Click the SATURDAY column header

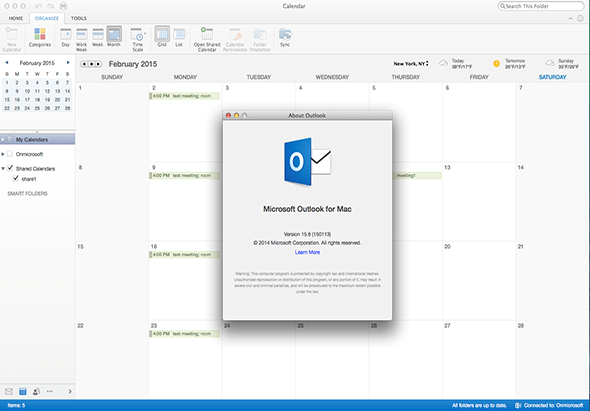(x=552, y=77)
